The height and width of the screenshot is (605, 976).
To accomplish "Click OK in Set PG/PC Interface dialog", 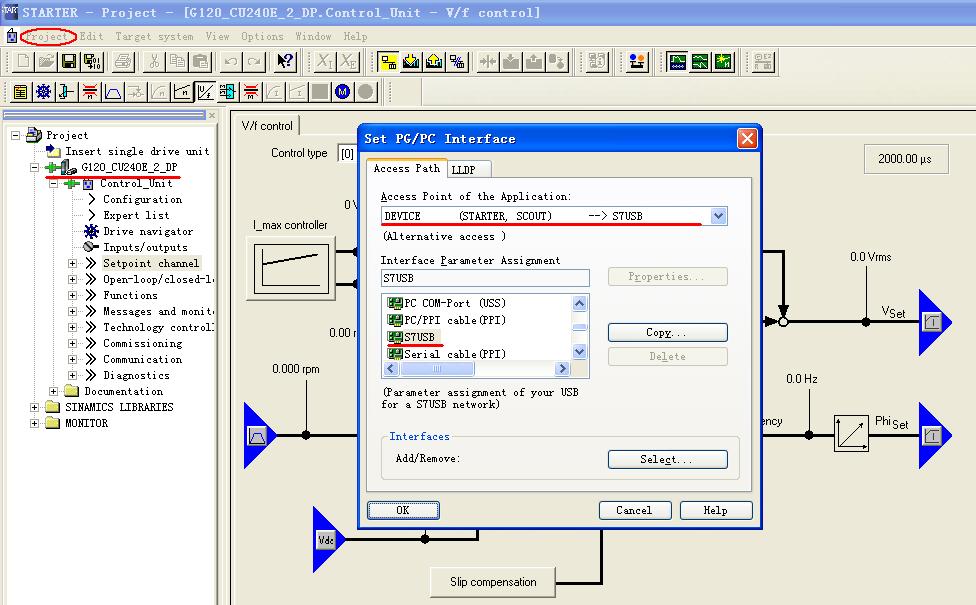I will coord(403,510).
